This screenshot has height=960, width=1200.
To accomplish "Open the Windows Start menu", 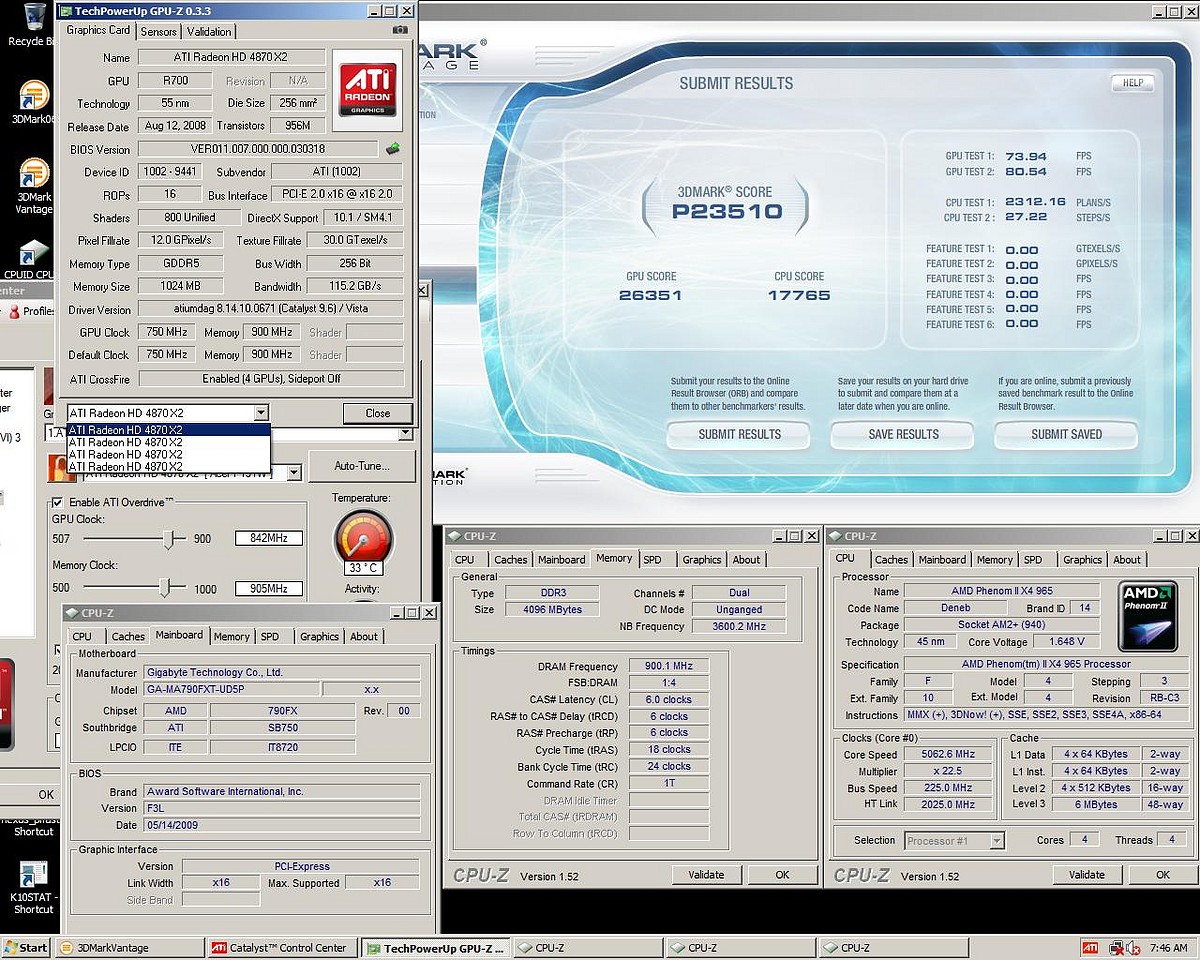I will point(27,948).
